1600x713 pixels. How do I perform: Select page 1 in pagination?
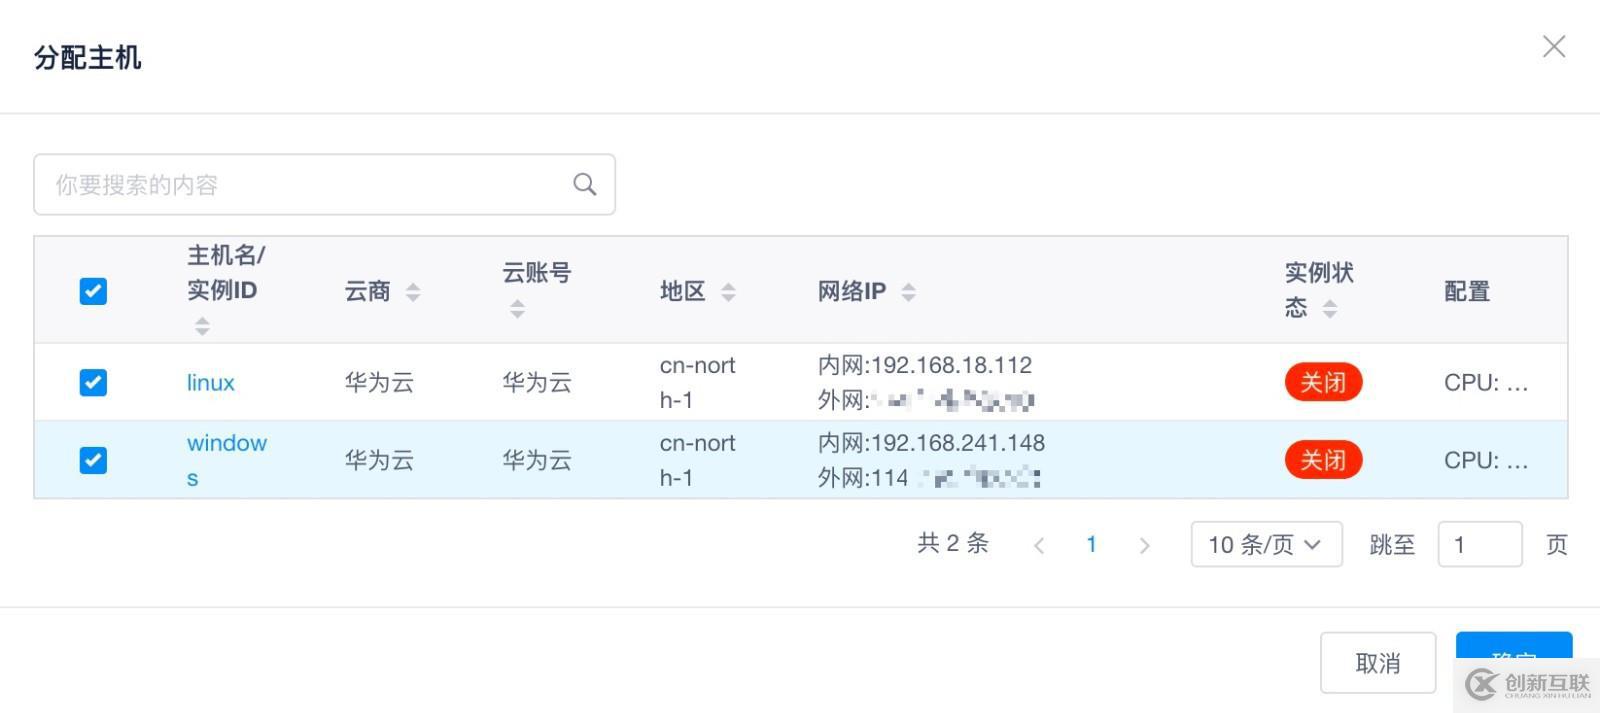coord(1091,544)
